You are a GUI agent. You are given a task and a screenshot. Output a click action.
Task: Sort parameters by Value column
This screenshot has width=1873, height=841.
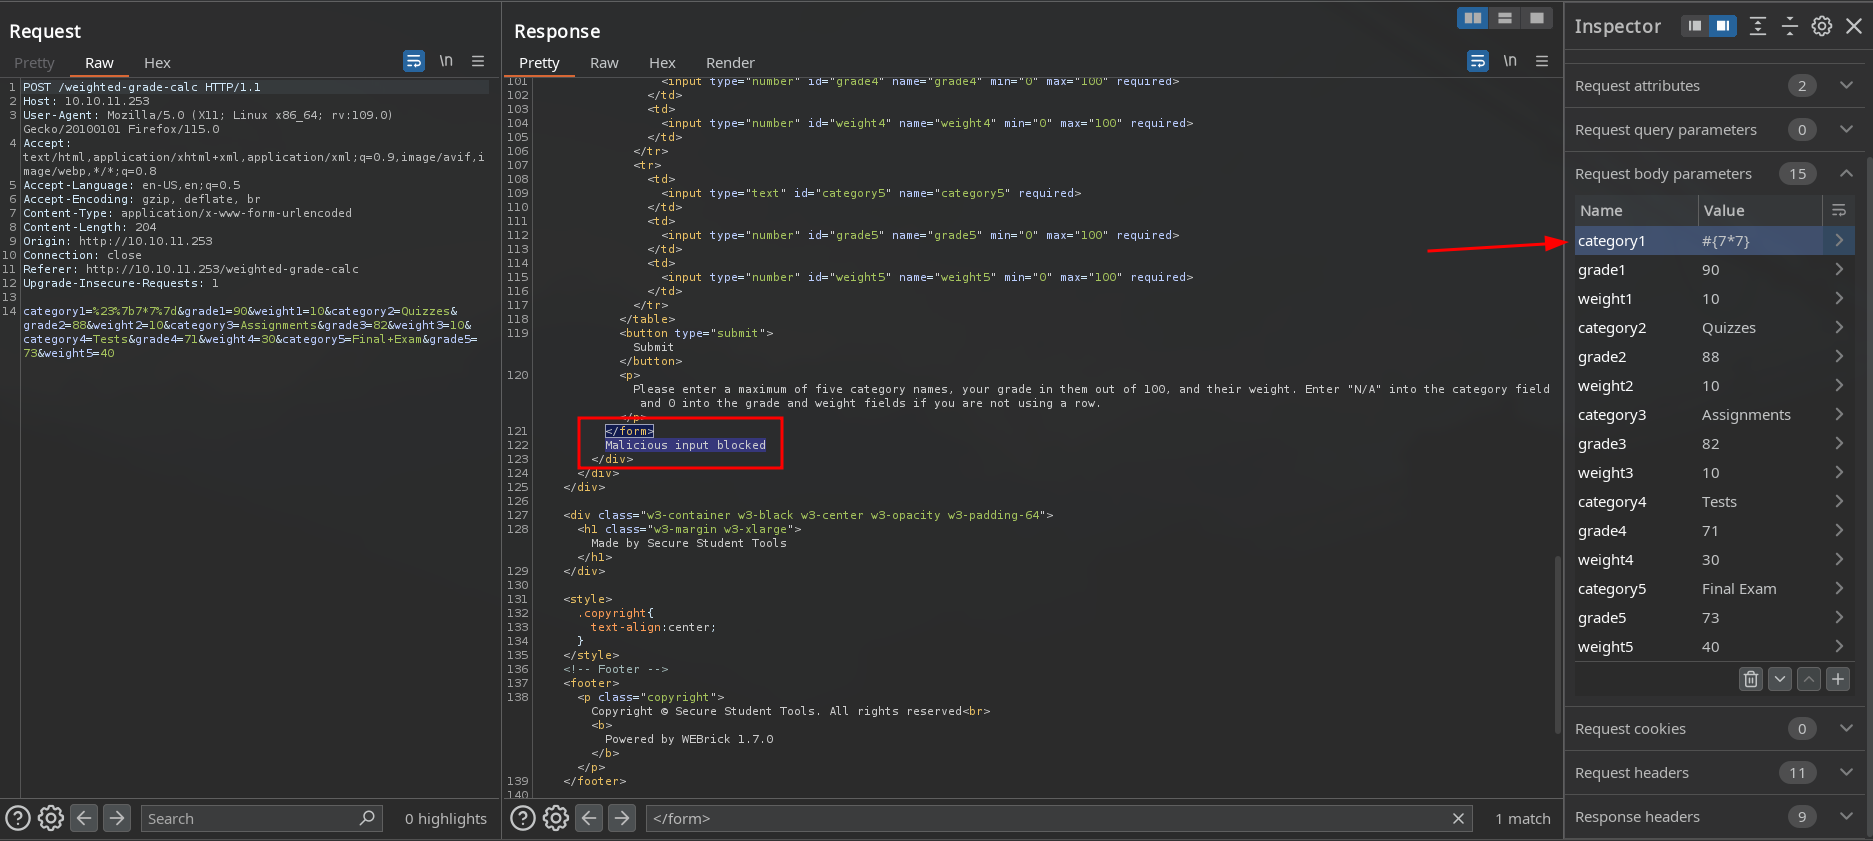click(x=1760, y=211)
